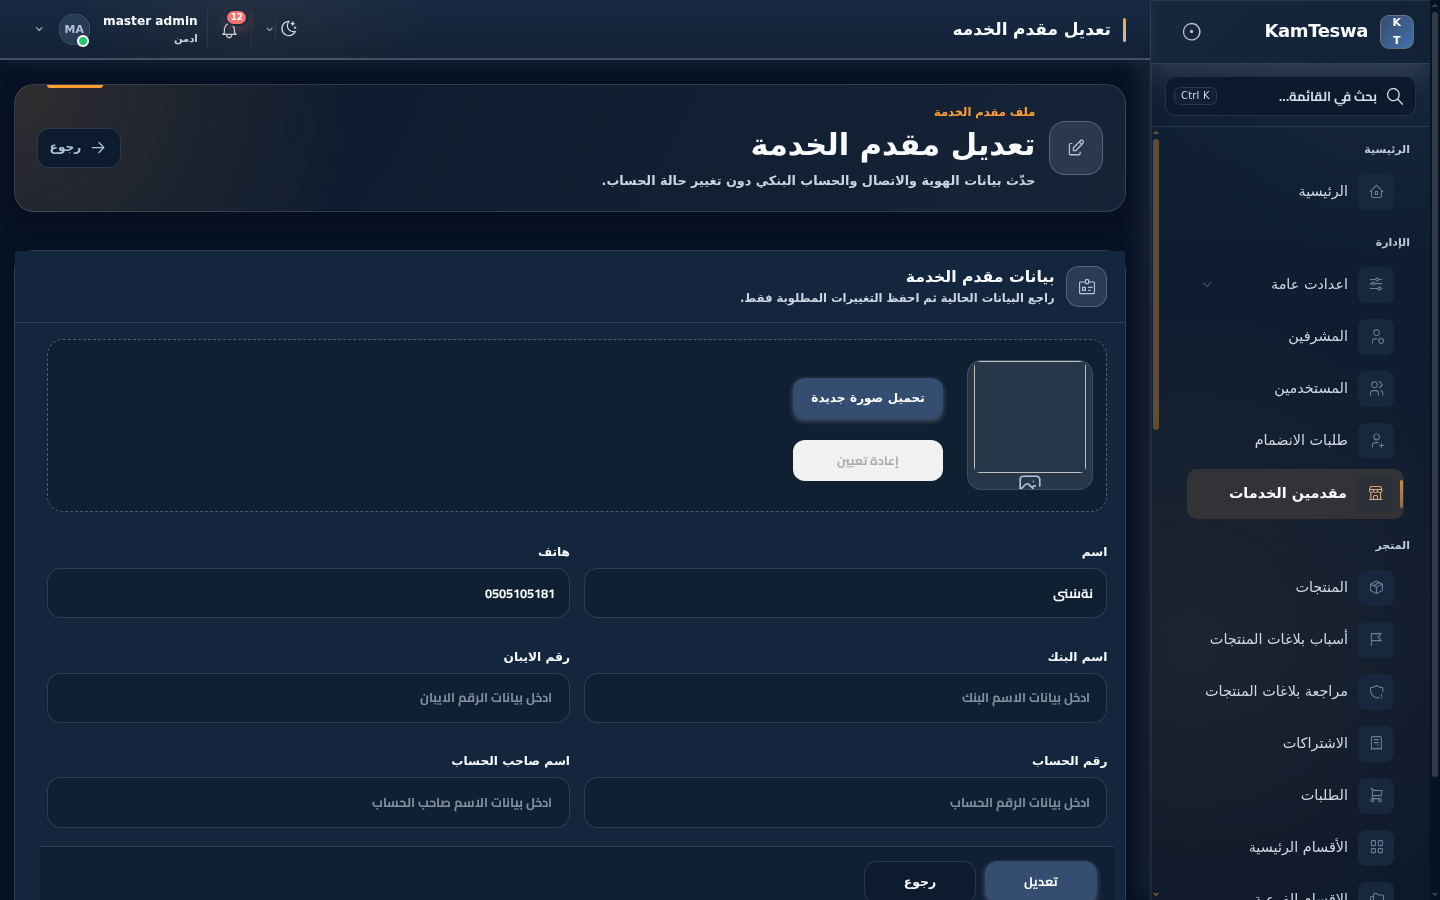Image resolution: width=1440 pixels, height=900 pixels.
Task: Expand theme dropdown chevron beside moon
Action: [269, 29]
